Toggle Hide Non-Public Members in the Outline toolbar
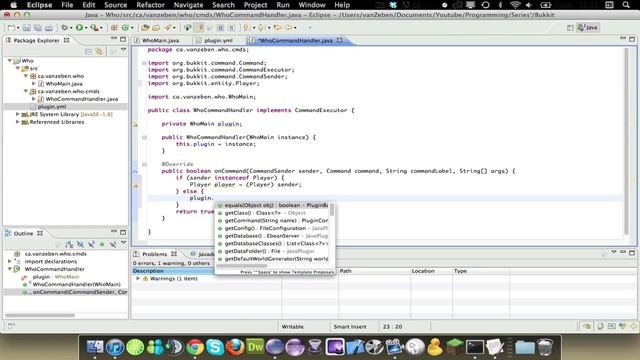The image size is (640, 360). tap(102, 244)
